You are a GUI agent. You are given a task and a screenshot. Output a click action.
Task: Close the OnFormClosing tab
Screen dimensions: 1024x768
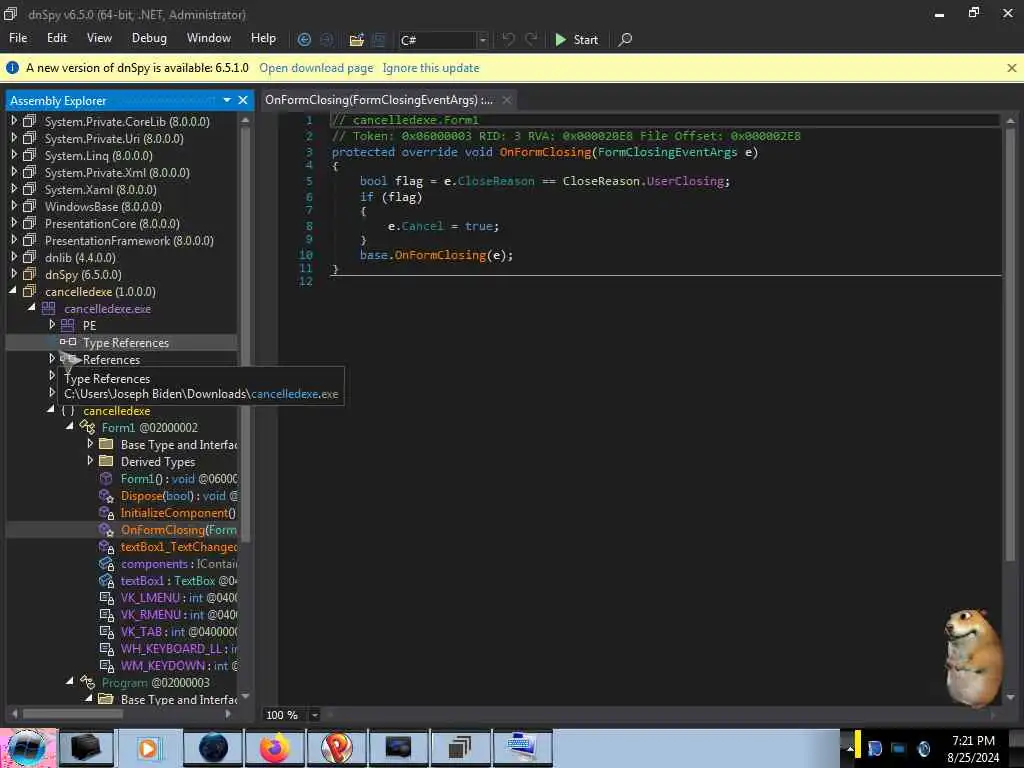(x=507, y=100)
